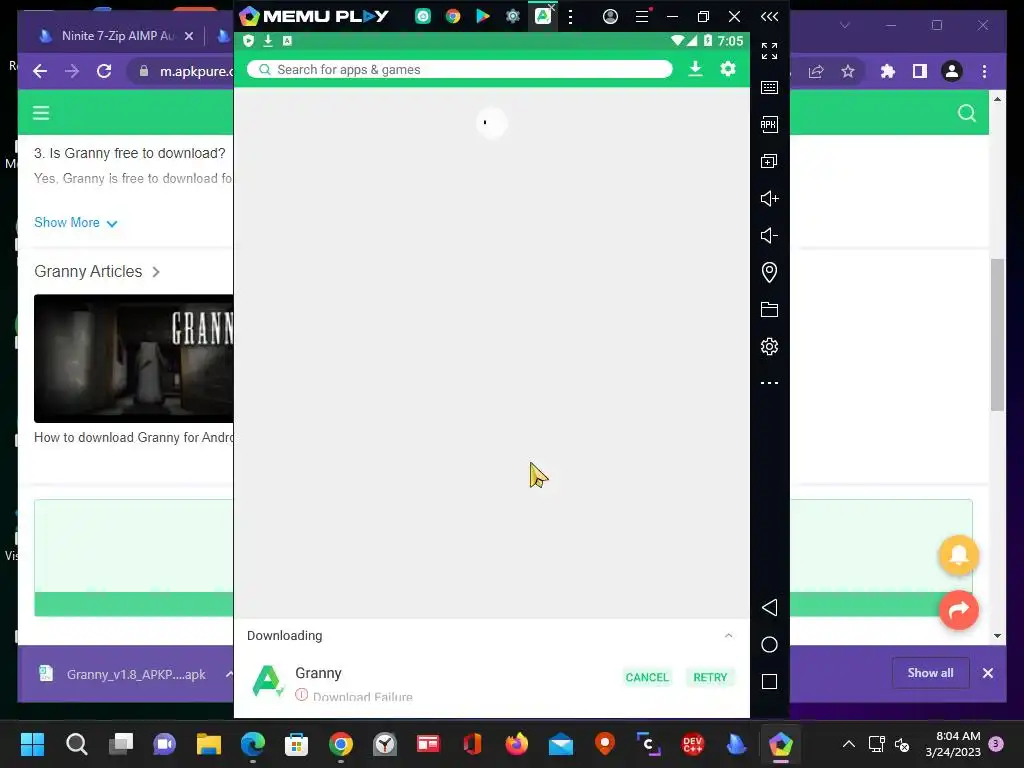
Task: Open MEmu hamburger main menu
Action: coord(643,16)
